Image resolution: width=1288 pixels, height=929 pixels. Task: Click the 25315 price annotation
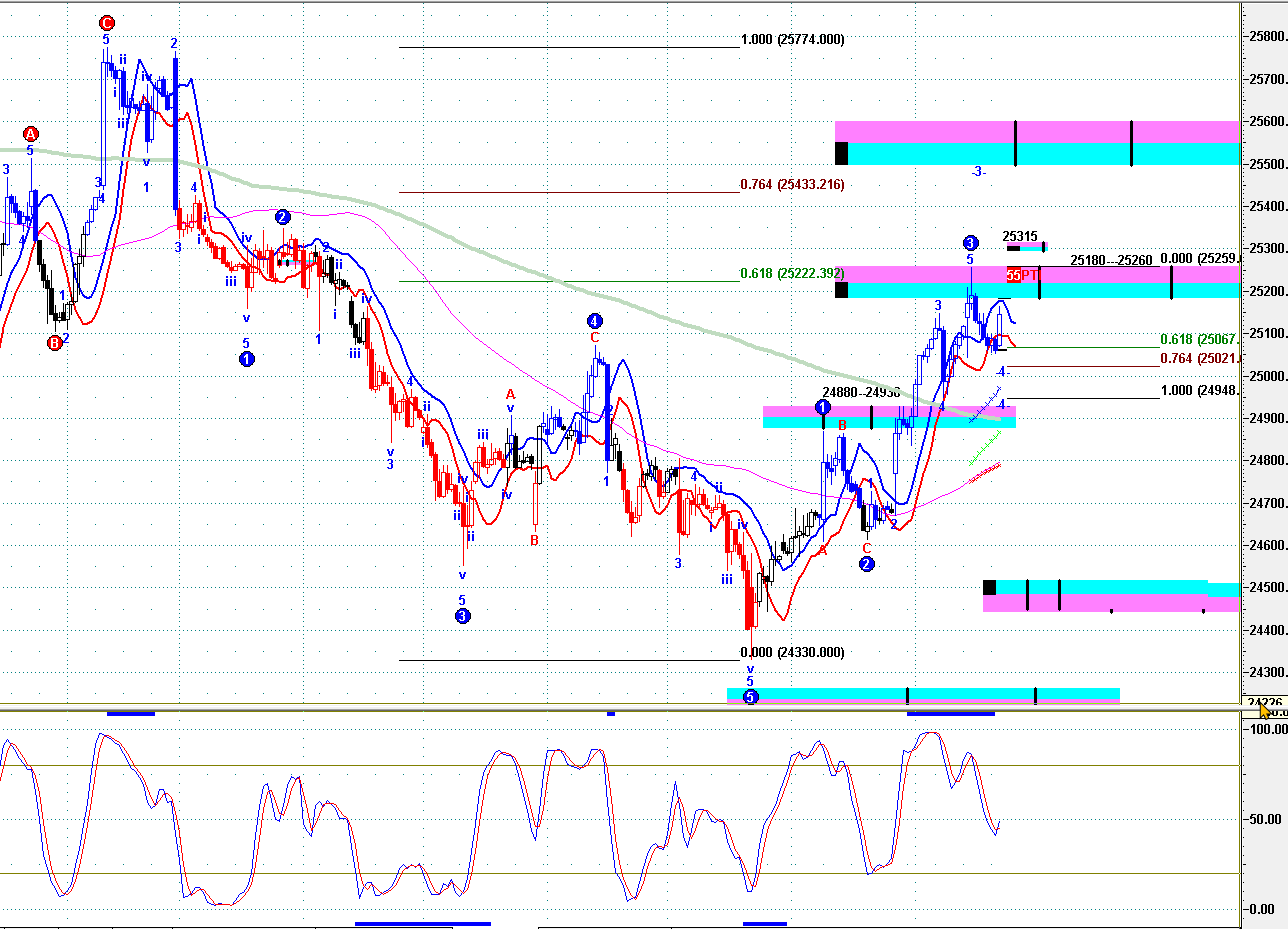coord(1019,237)
